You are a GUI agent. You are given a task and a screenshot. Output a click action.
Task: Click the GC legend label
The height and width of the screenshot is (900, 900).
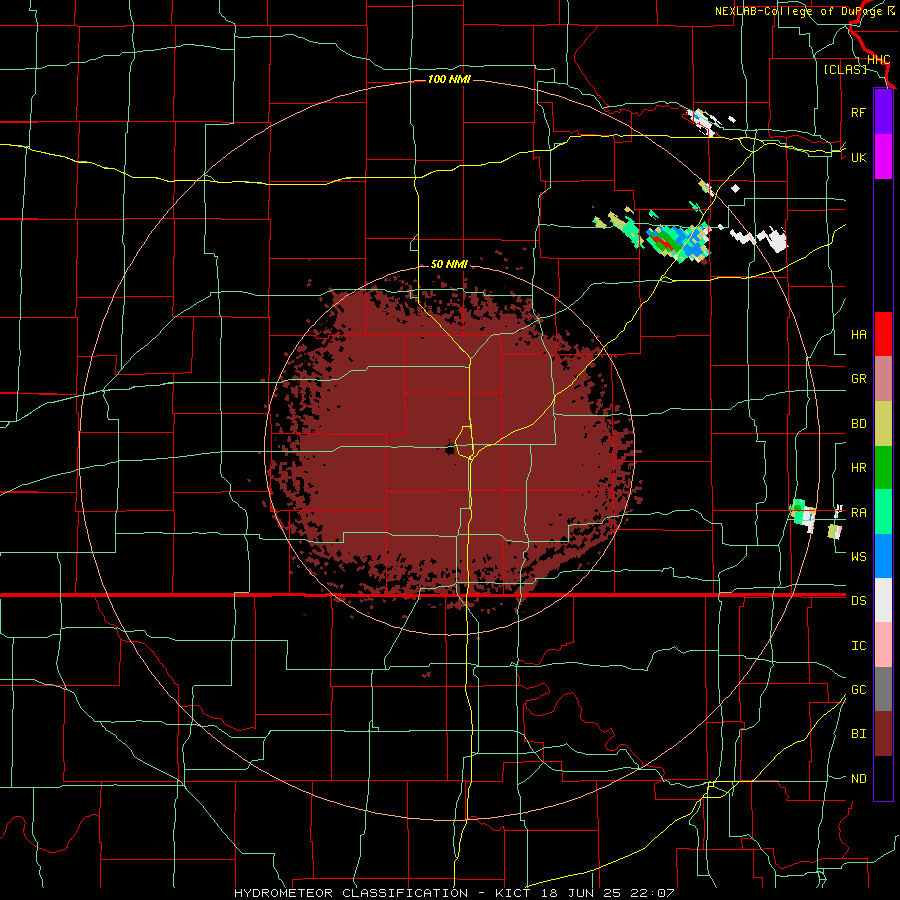click(858, 690)
